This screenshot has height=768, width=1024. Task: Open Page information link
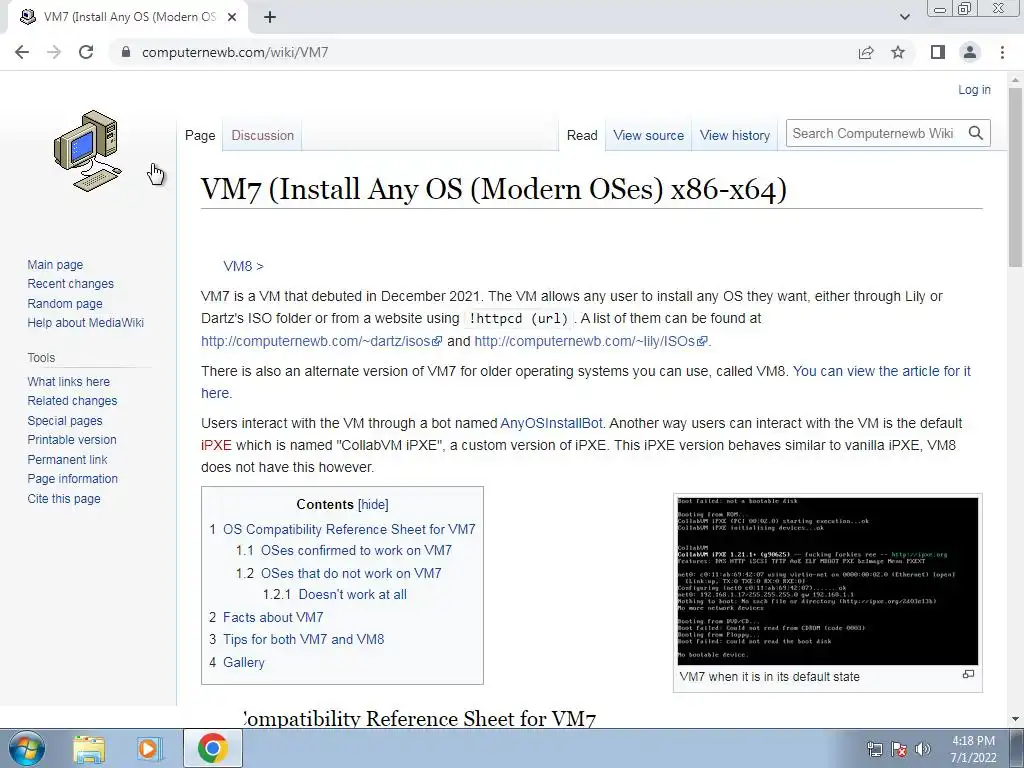(72, 478)
